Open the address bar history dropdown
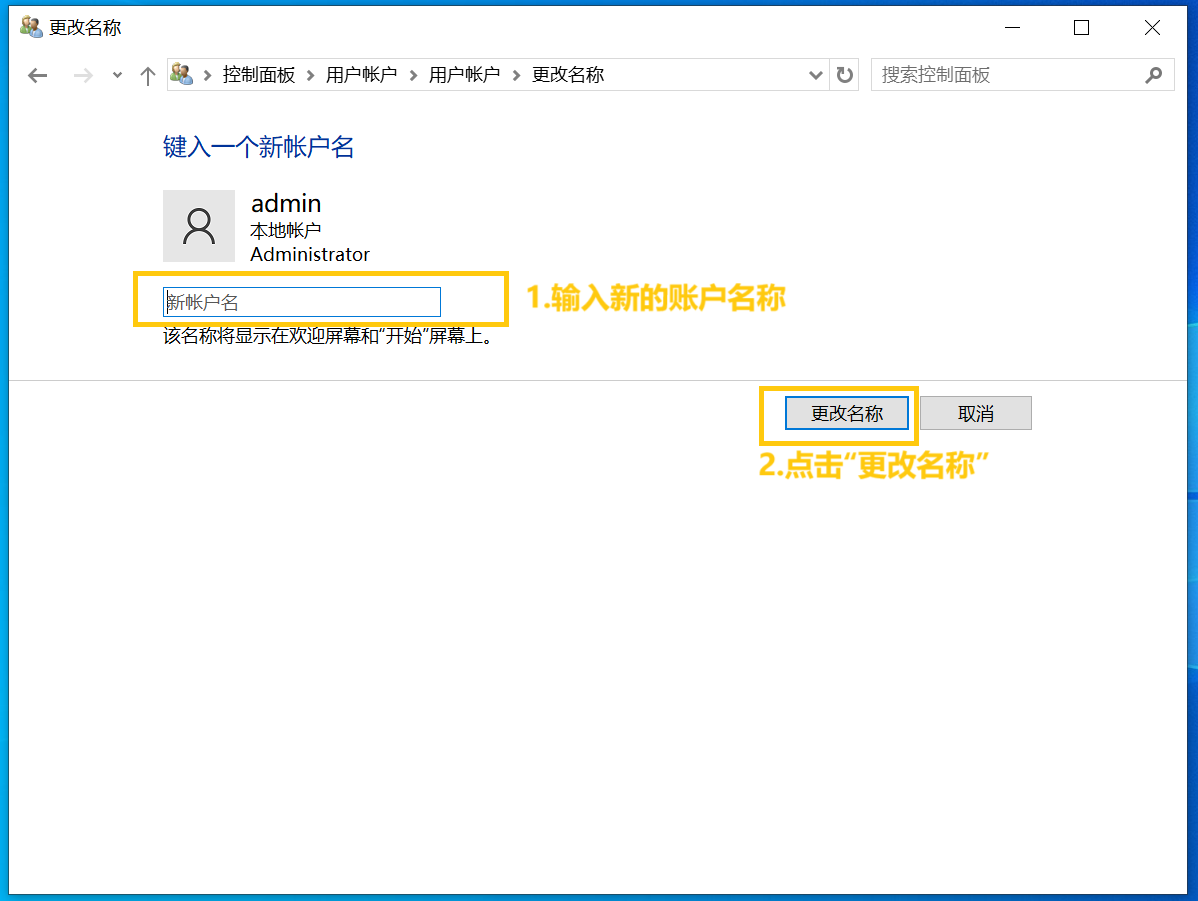1198x901 pixels. pos(815,75)
